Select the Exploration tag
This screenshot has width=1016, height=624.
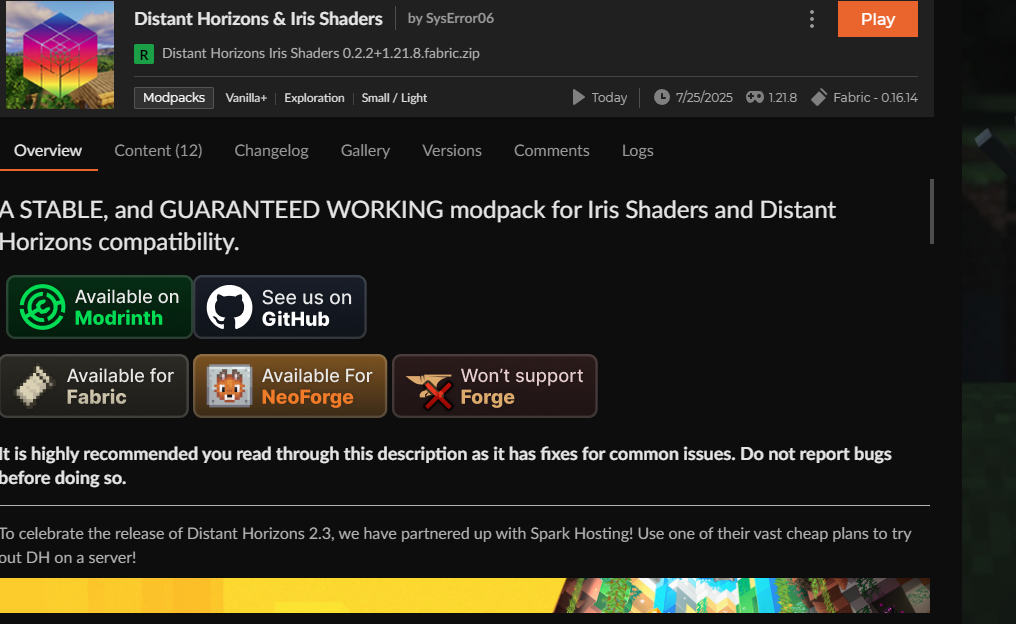tap(314, 98)
